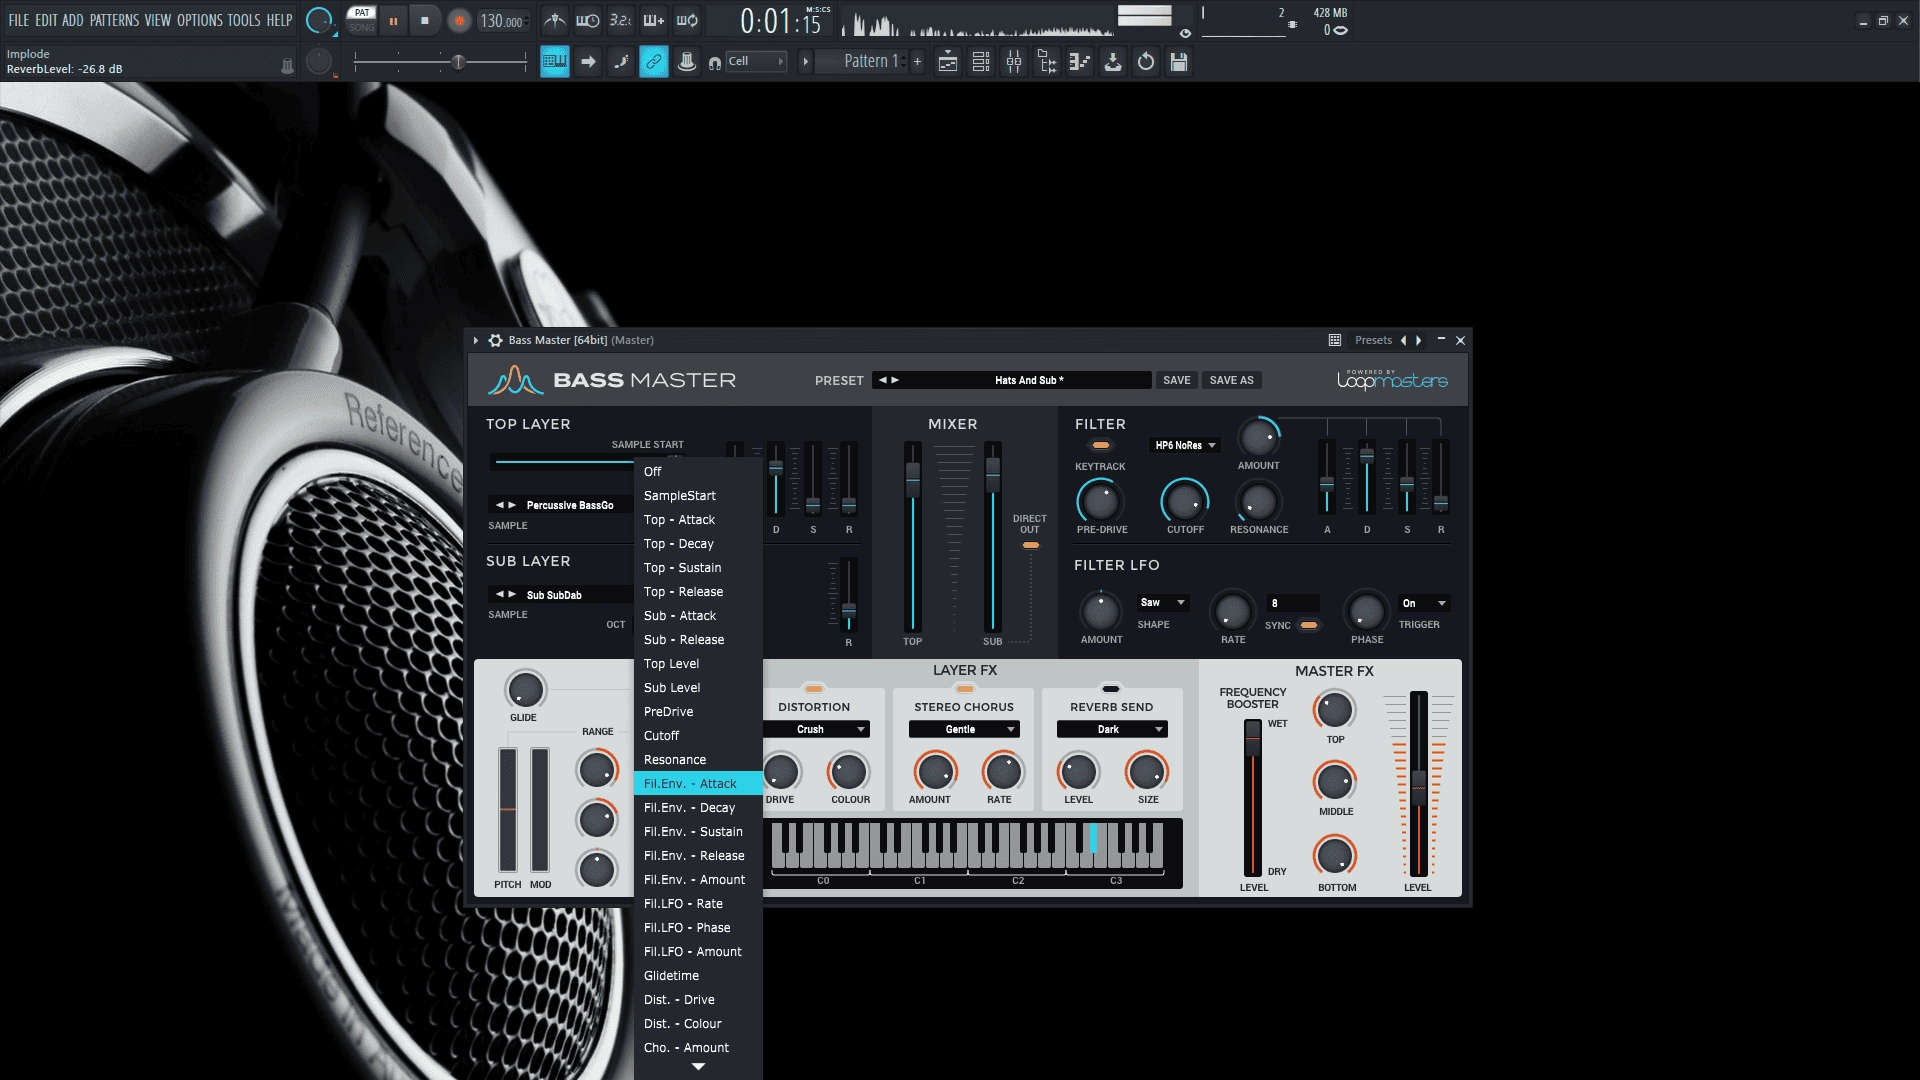Open the browser tree icon

coord(1047,62)
